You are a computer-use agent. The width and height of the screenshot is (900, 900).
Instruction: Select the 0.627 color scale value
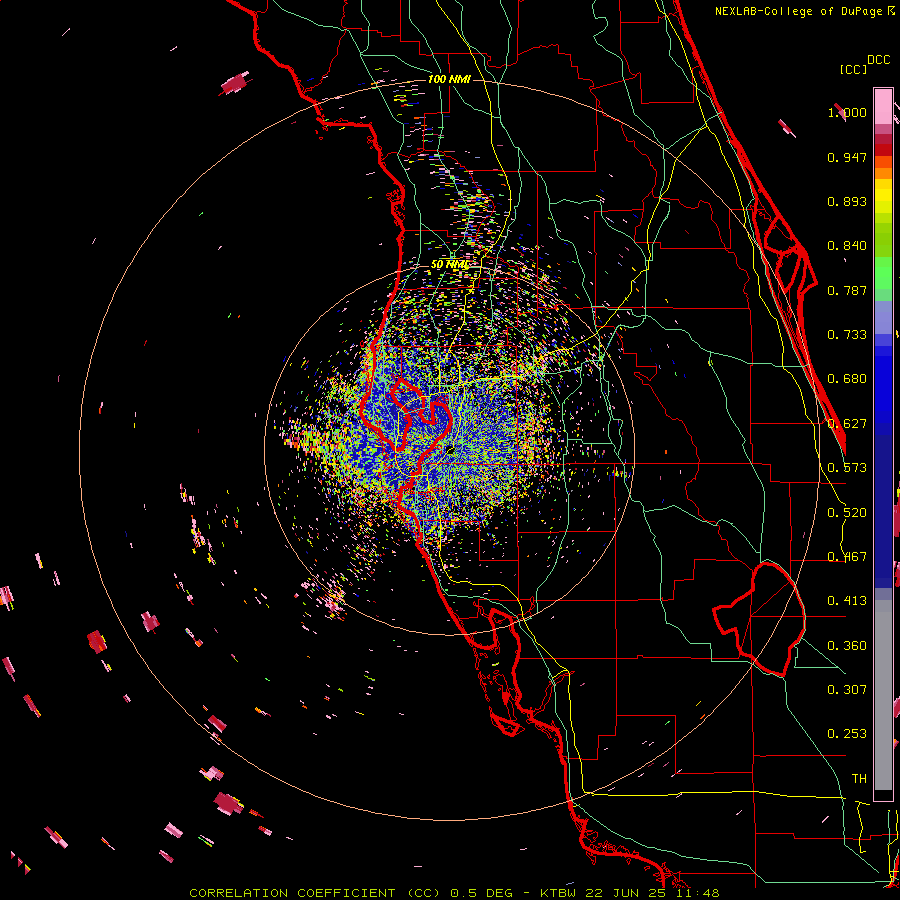[x=847, y=424]
